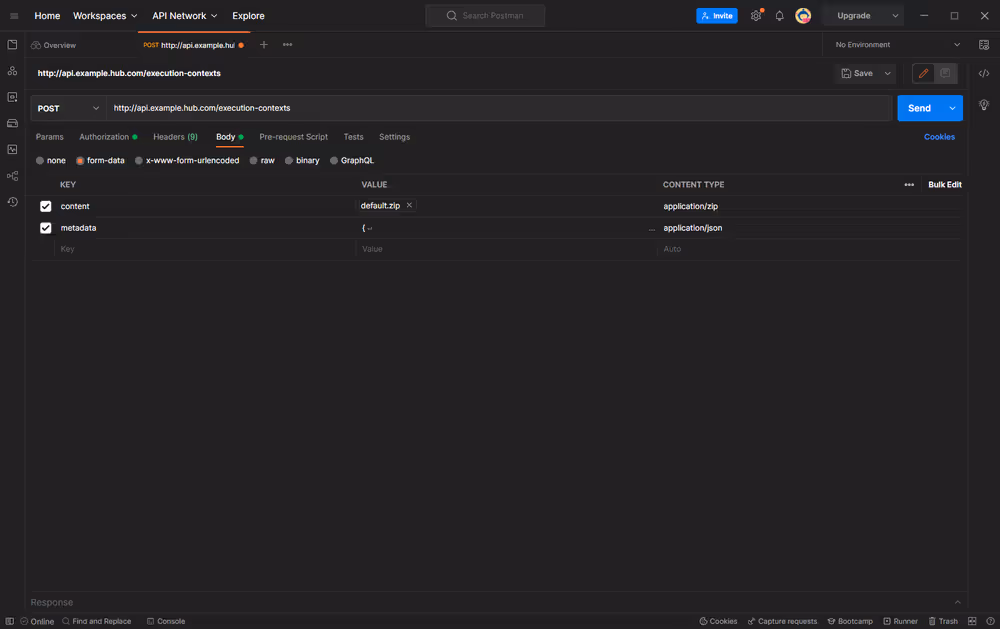
Task: Open Cookies via the link above the tabs
Action: (939, 137)
